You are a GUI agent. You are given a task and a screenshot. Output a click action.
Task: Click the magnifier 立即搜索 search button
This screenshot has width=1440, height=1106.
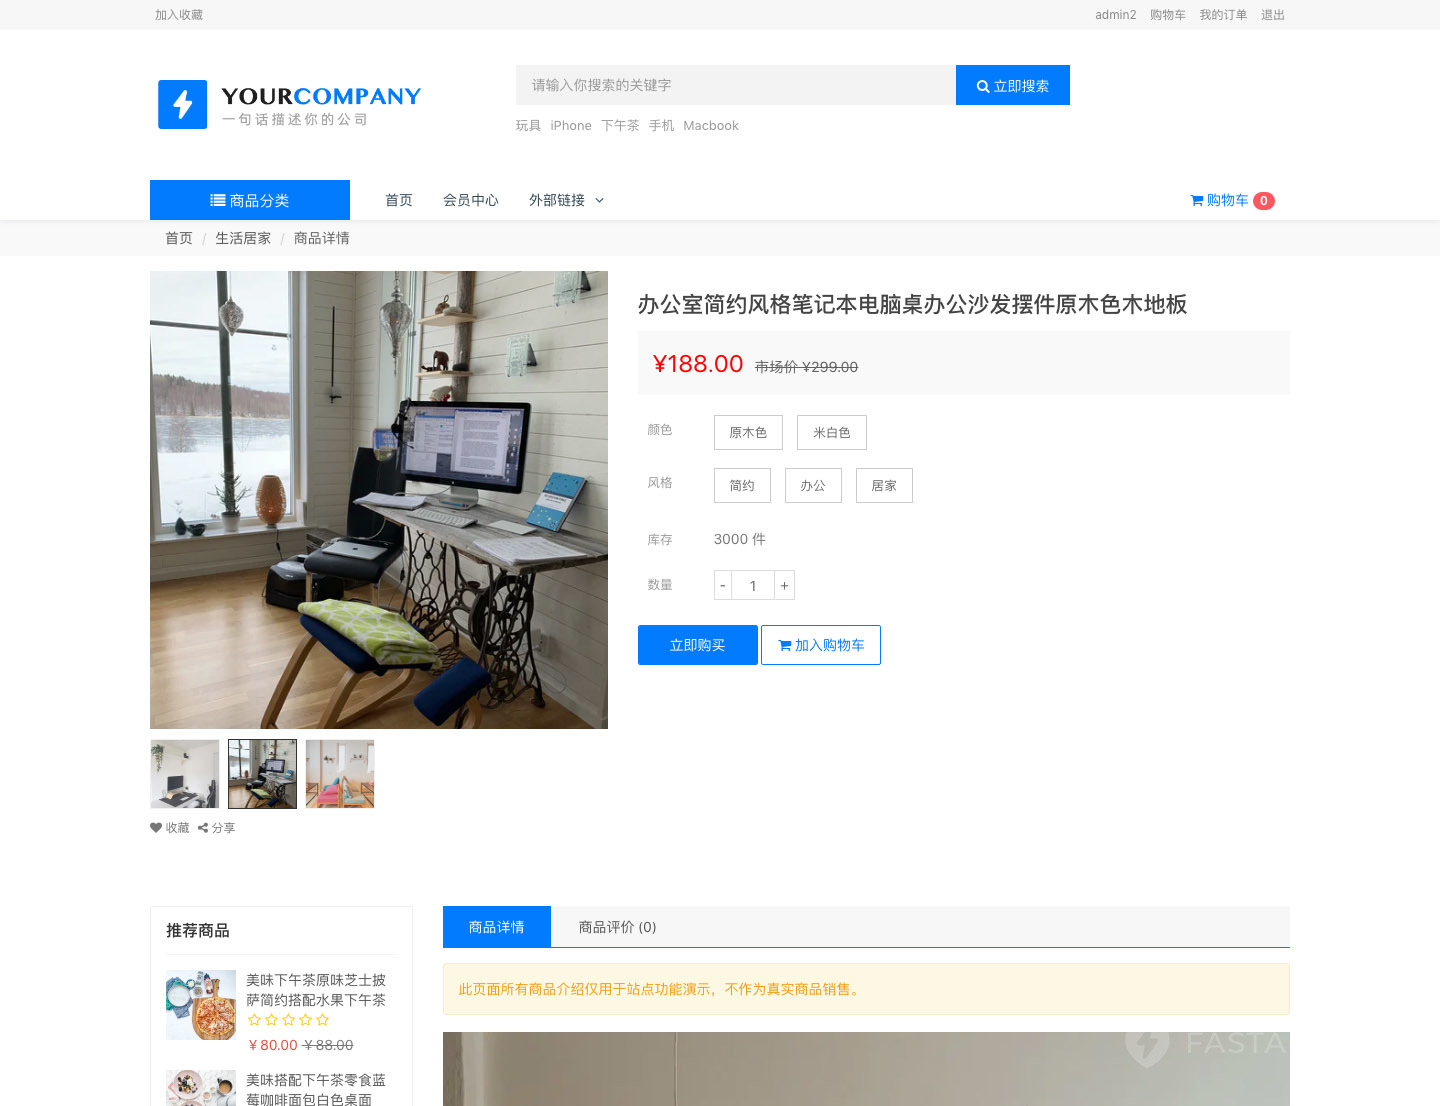1012,86
